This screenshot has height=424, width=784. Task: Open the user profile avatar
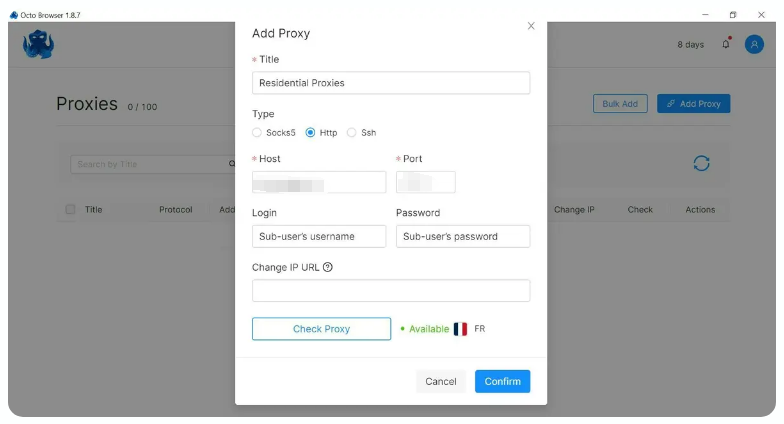754,44
